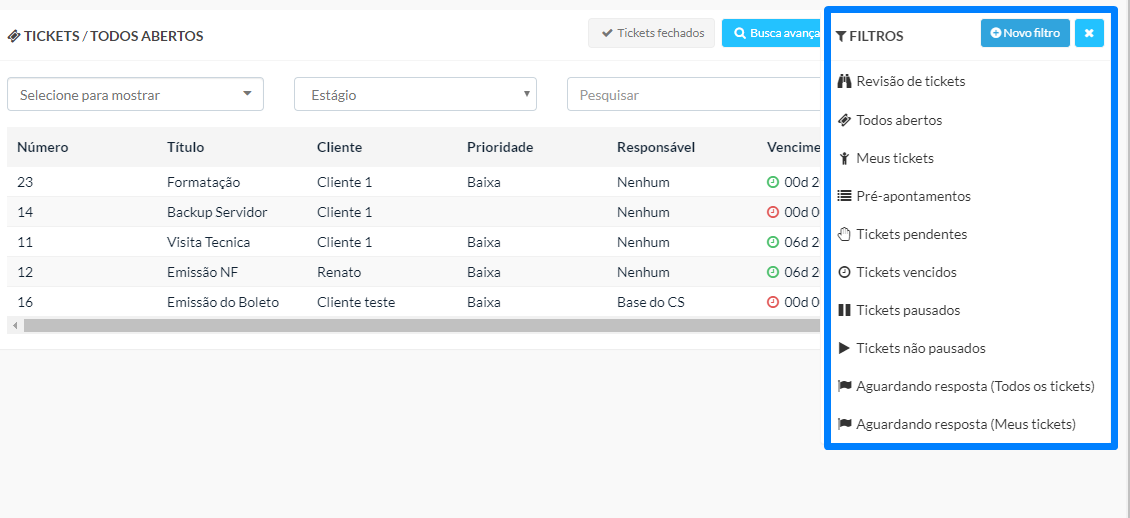Click the Pesquisar search field

pos(694,94)
